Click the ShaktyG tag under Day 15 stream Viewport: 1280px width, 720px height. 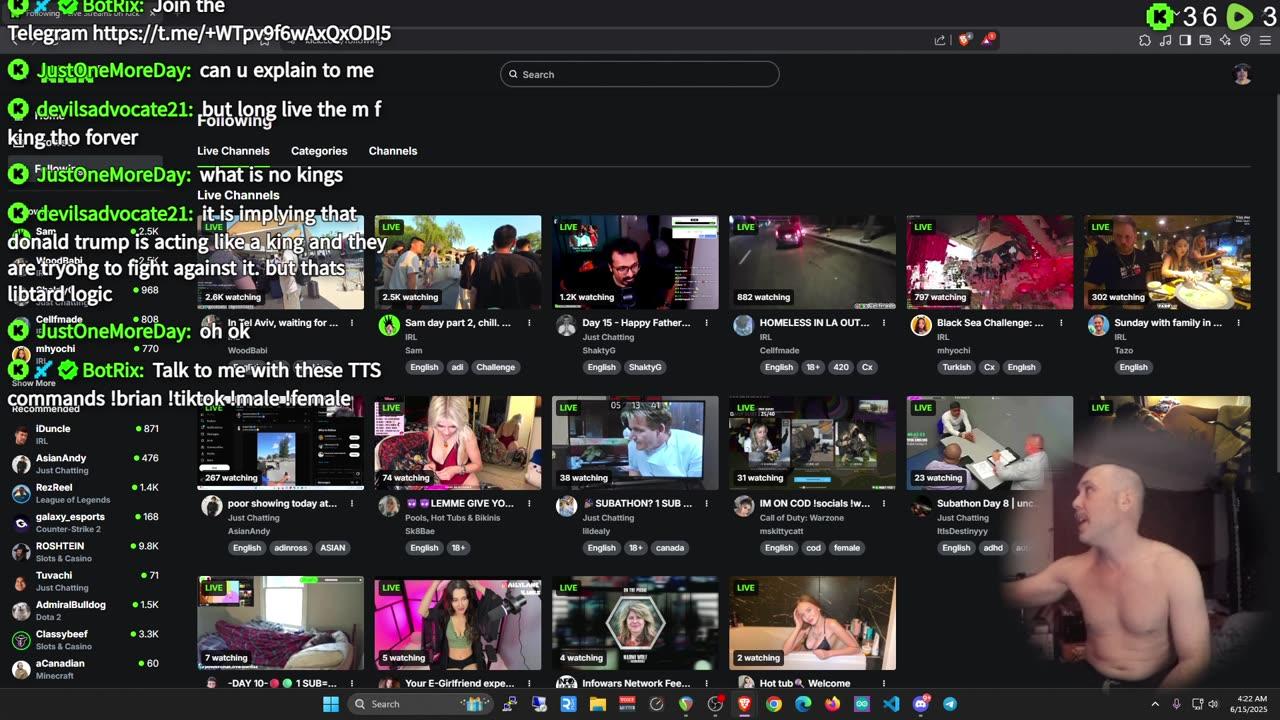(x=645, y=367)
